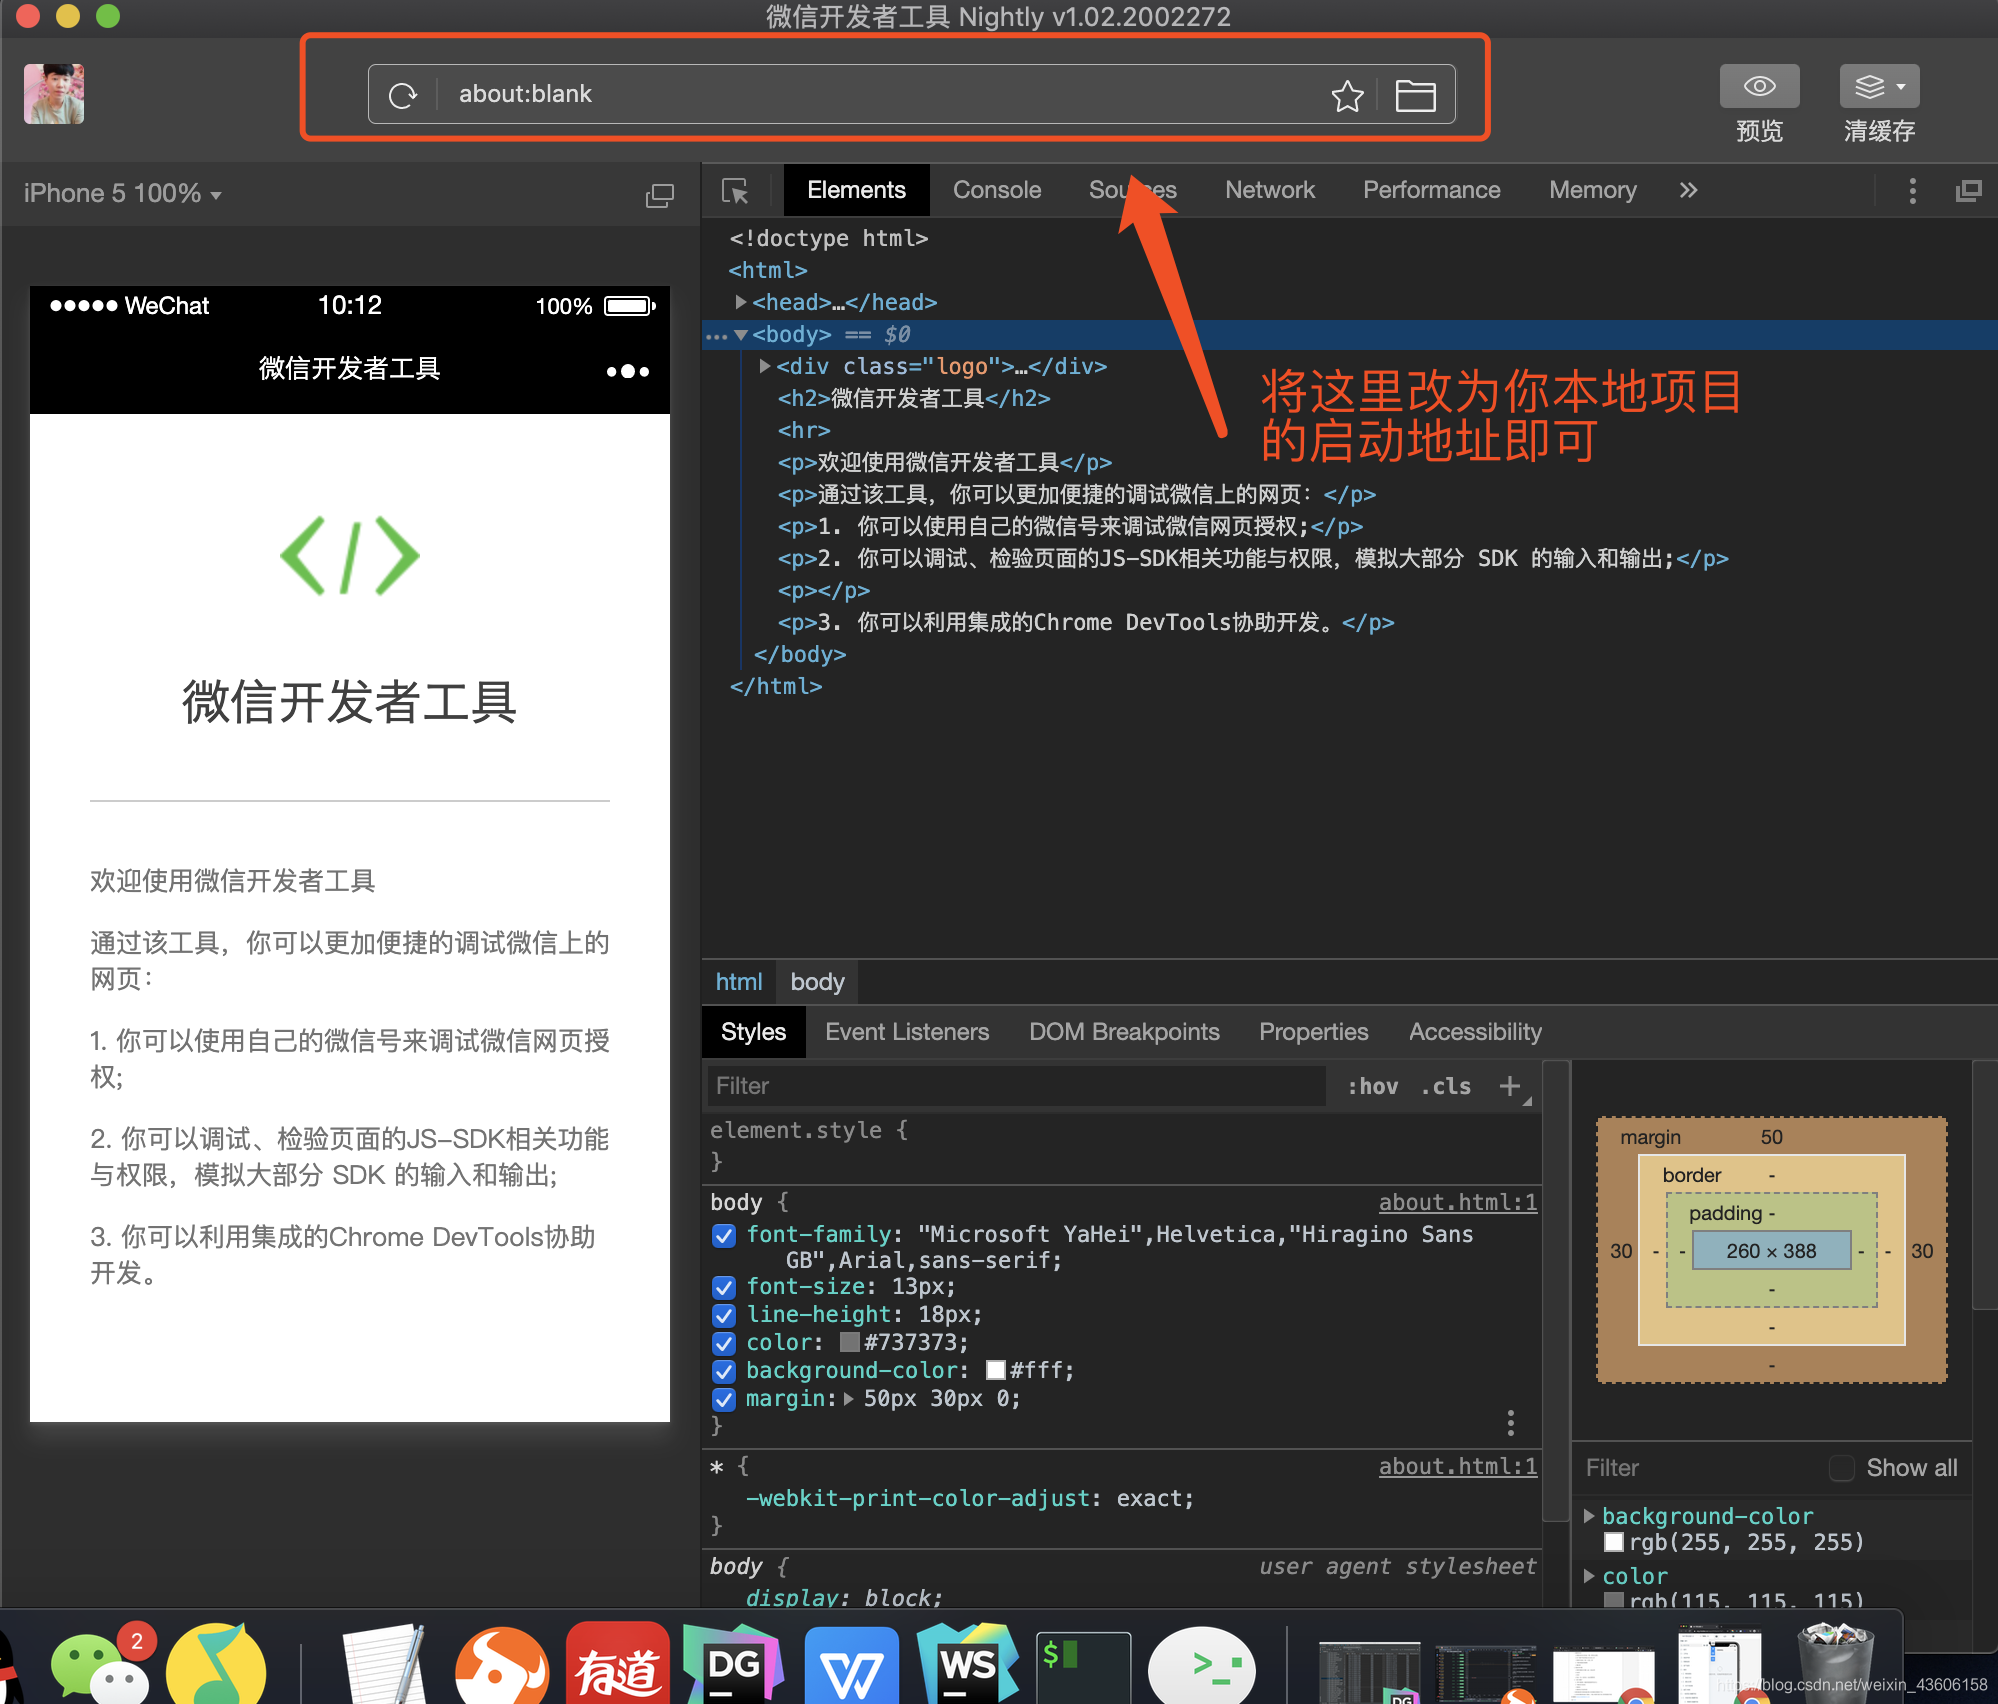
Task: Open DevTools three-dot menu
Action: pos(1912,191)
